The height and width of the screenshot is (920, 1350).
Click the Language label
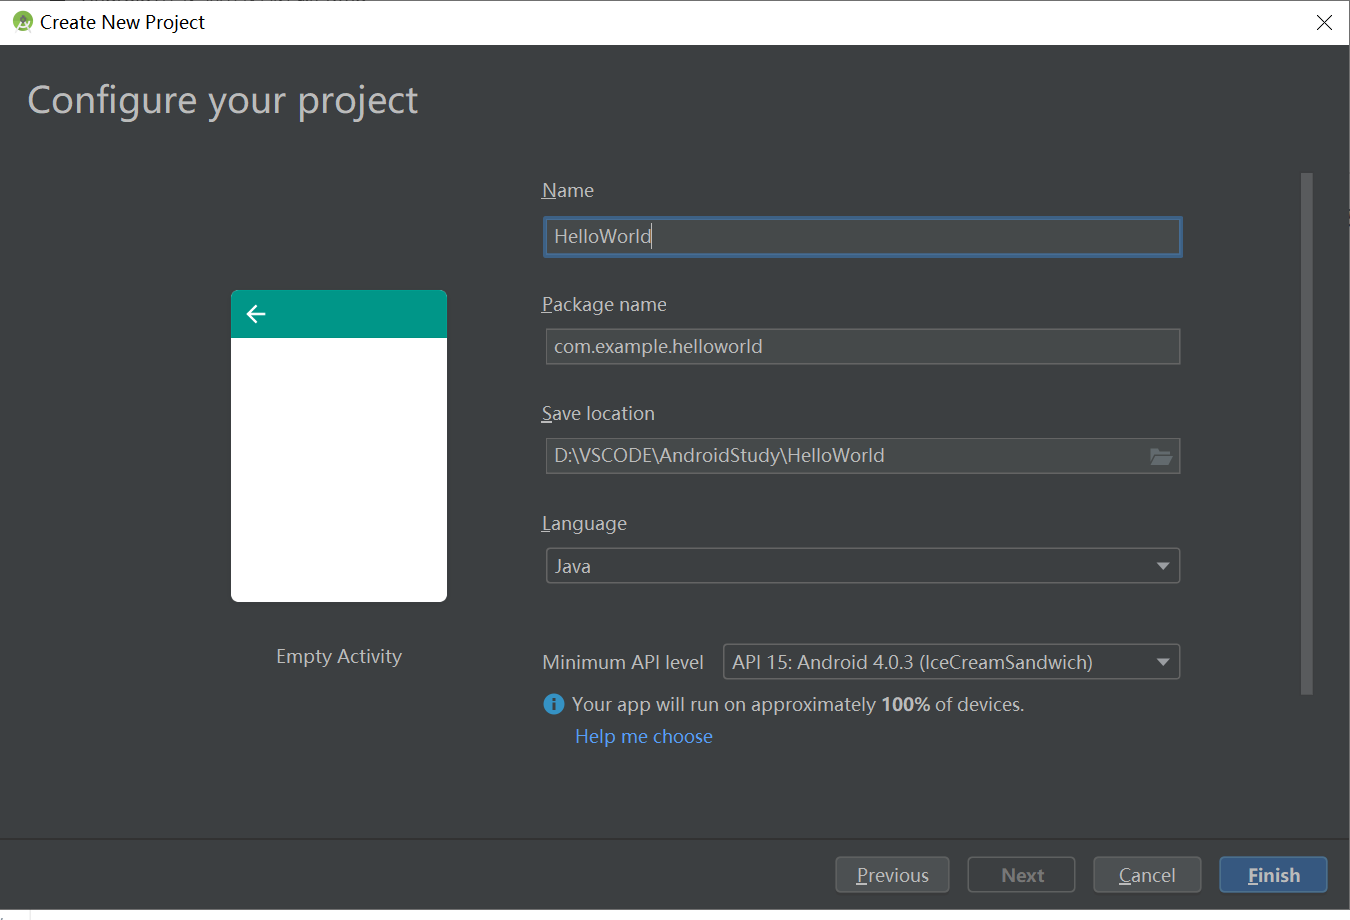pos(584,524)
